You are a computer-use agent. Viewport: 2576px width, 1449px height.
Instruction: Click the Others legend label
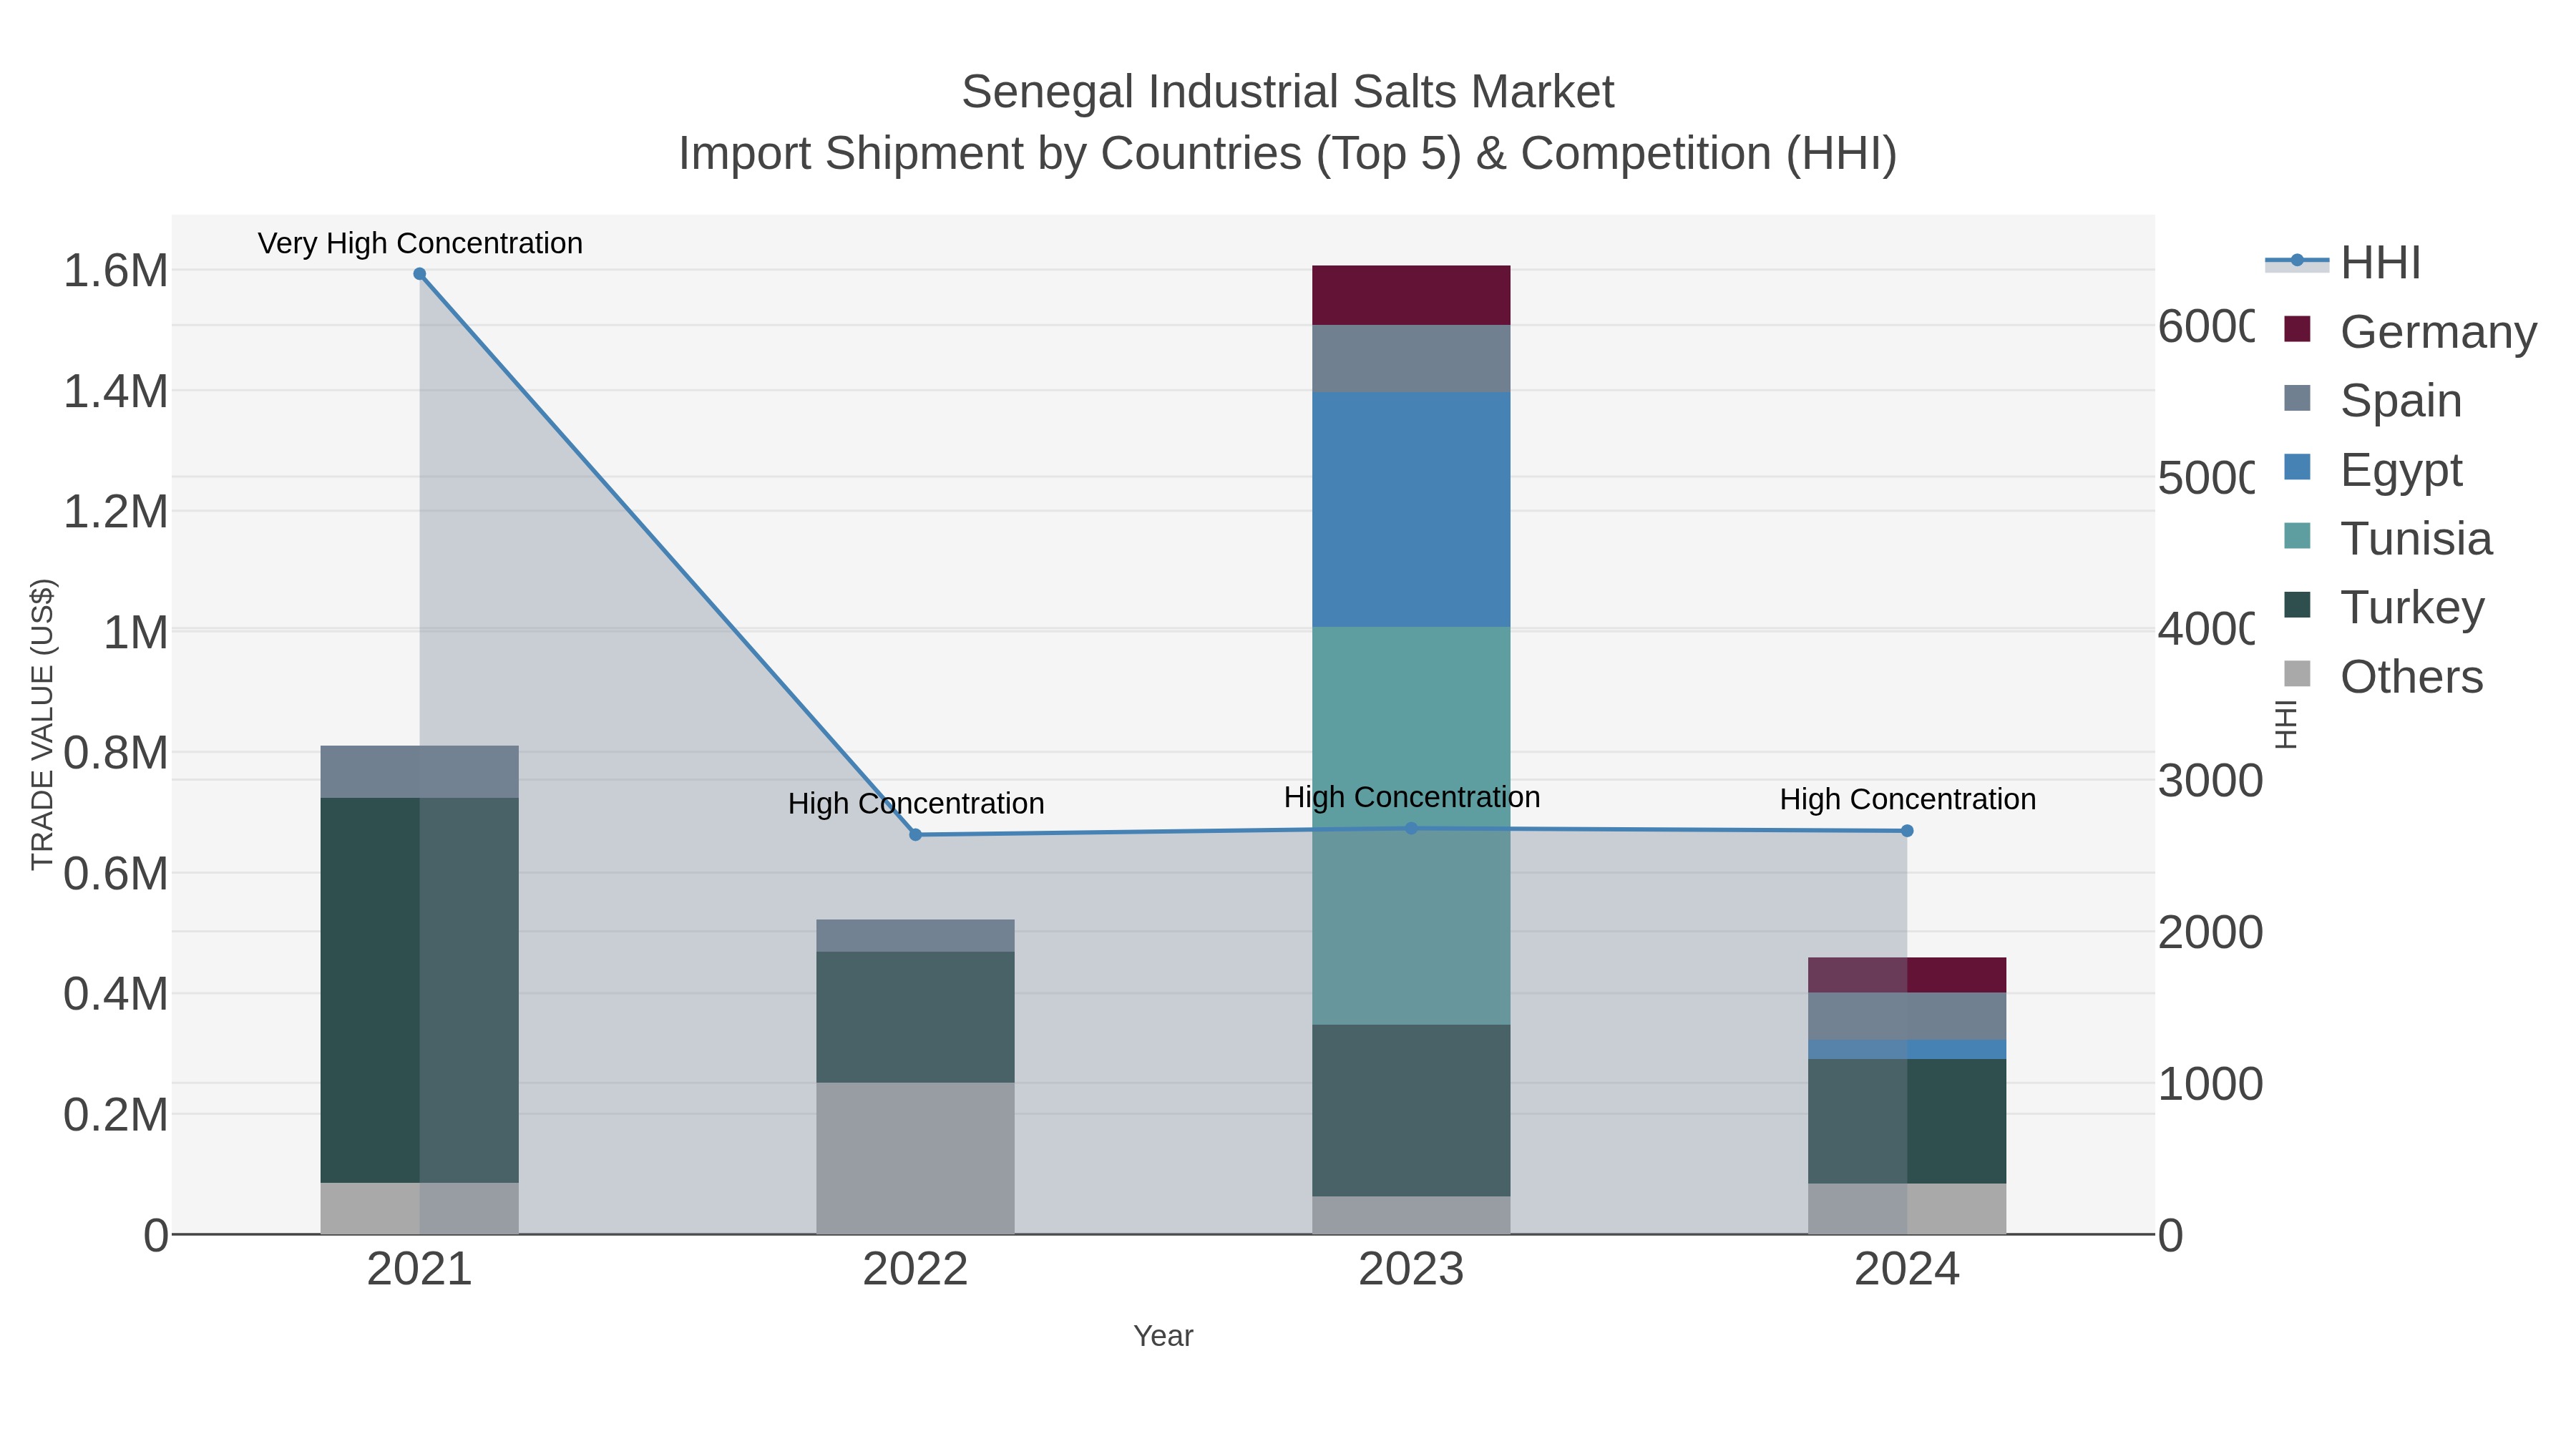[x=2411, y=676]
